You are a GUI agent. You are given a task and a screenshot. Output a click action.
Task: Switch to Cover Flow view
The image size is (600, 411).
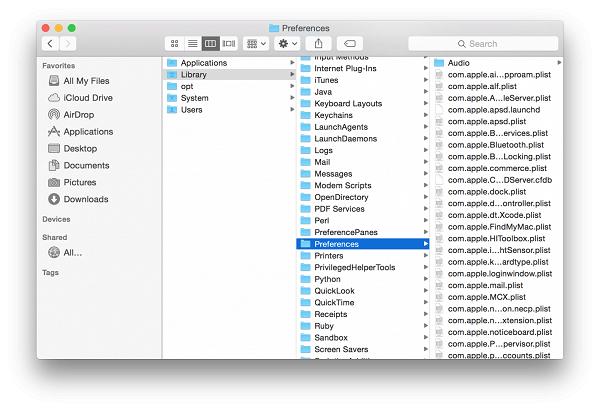229,44
